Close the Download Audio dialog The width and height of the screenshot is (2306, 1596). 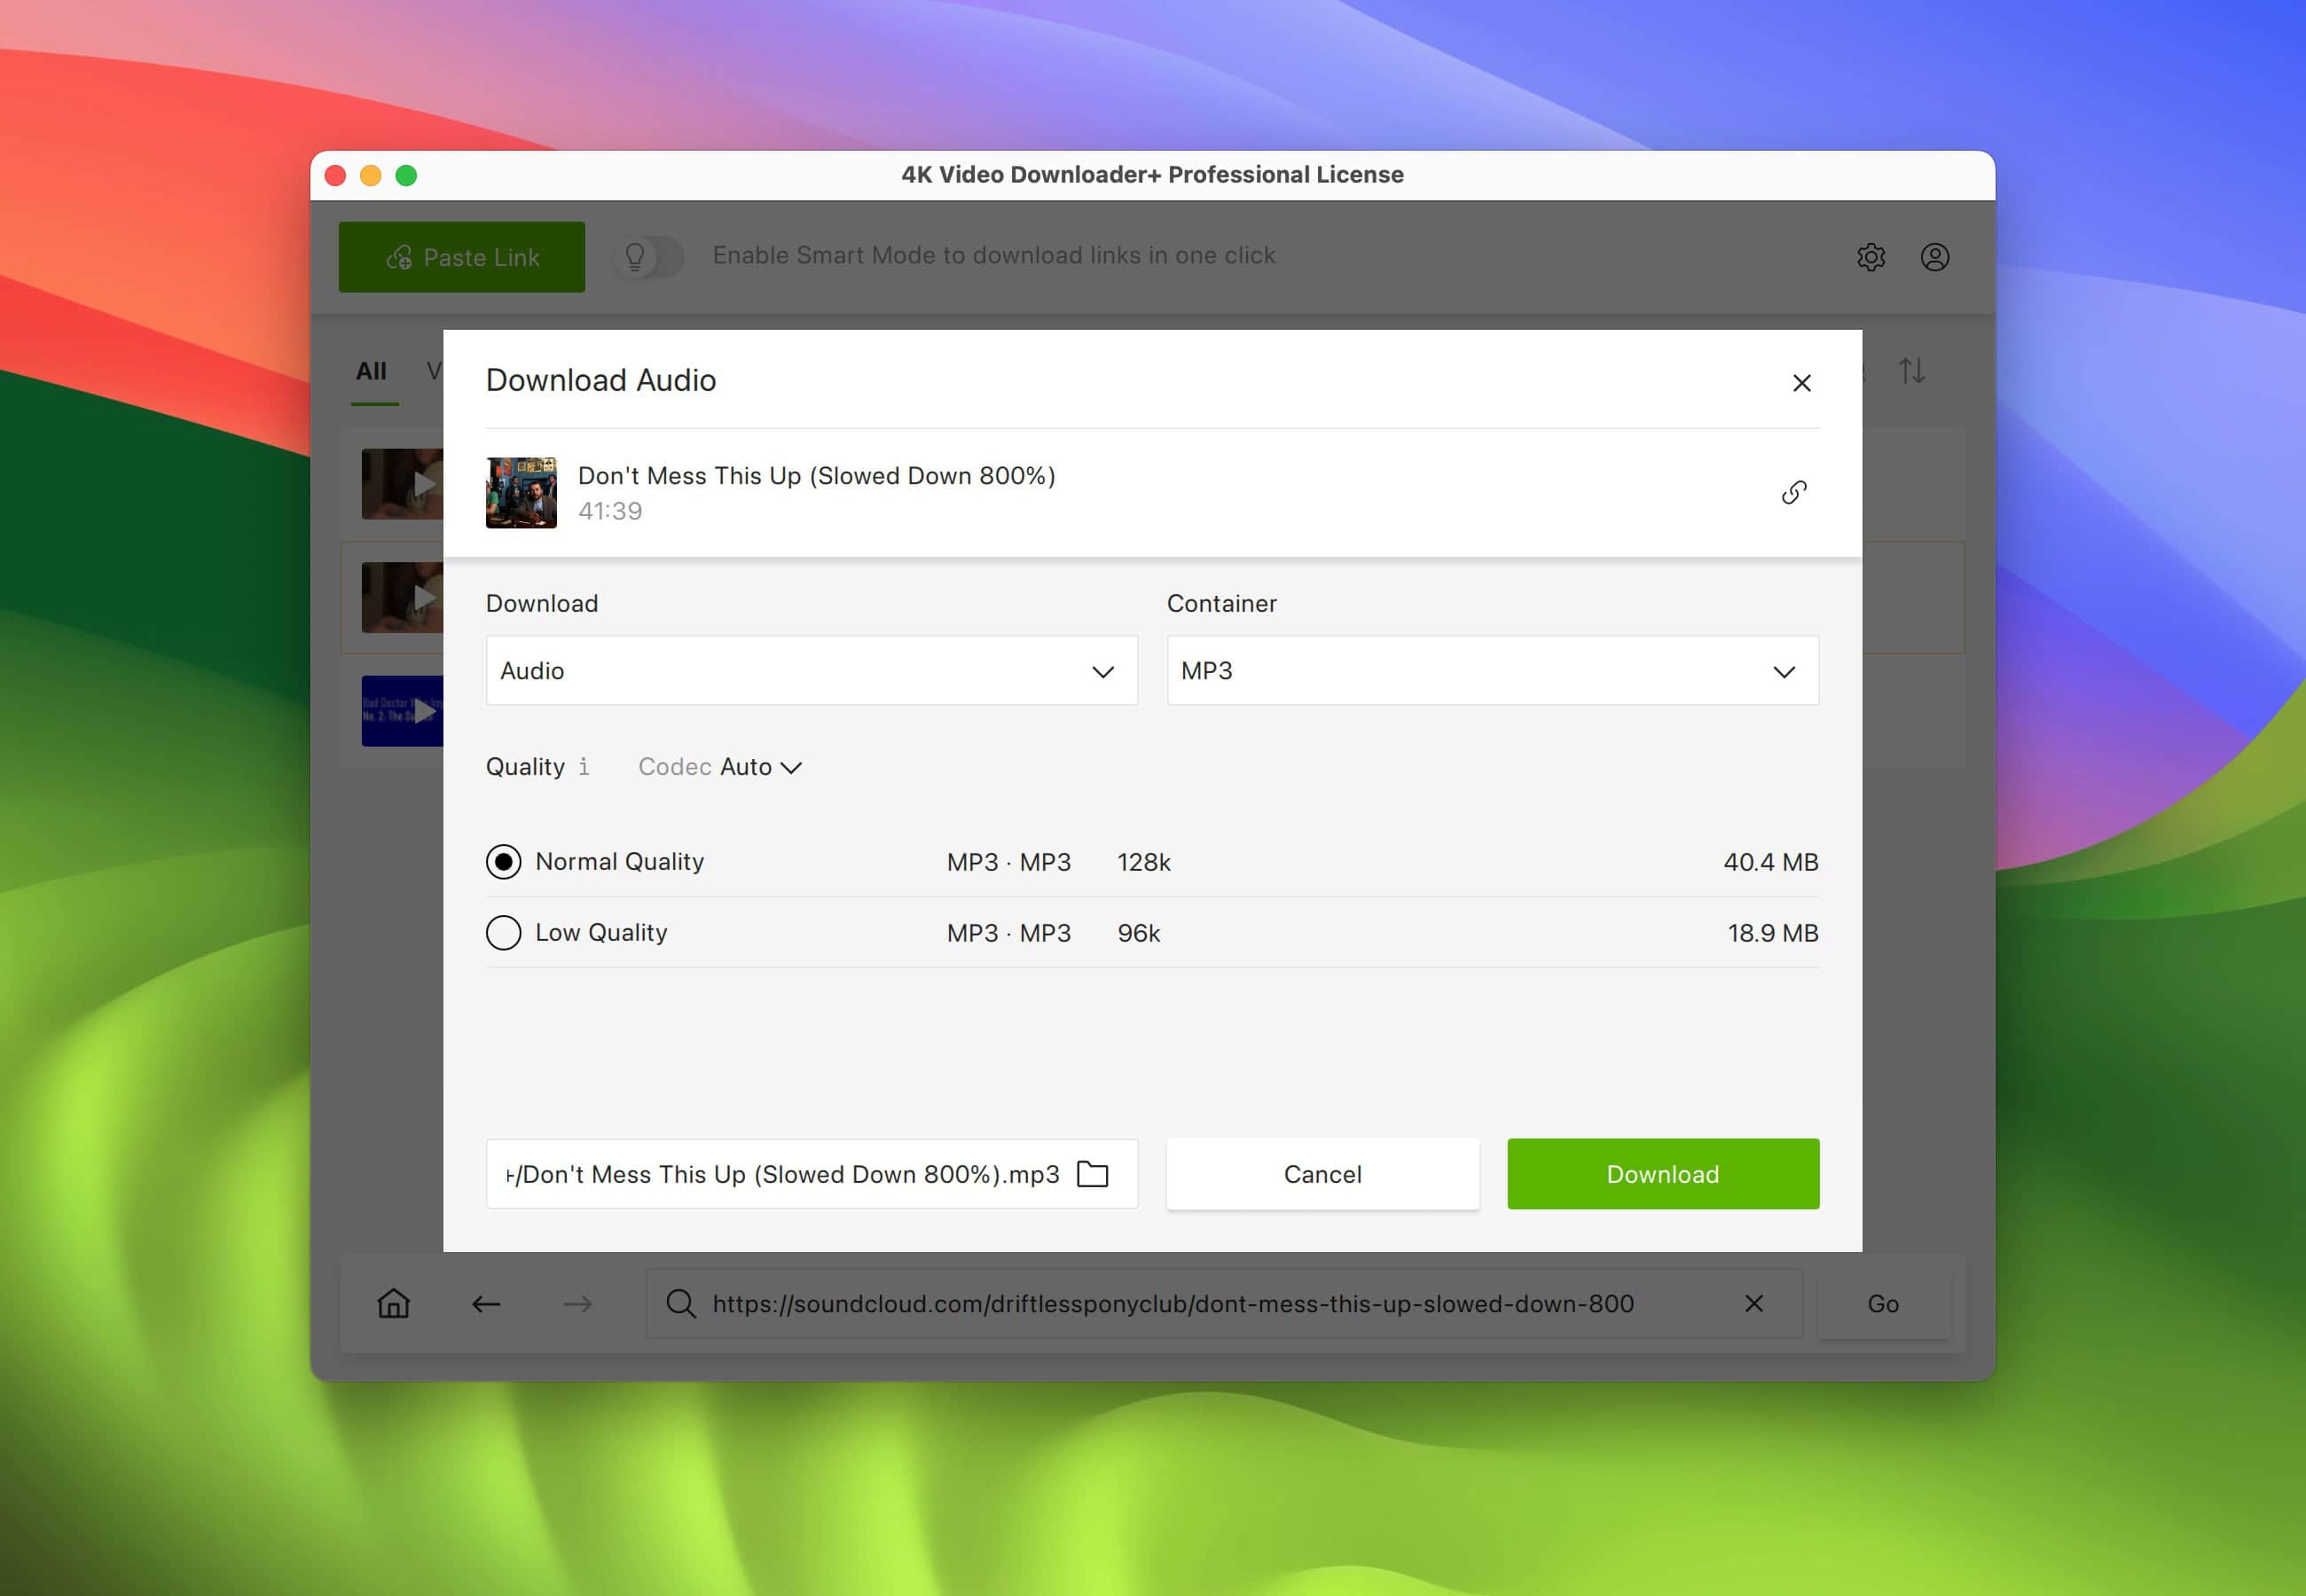pyautogui.click(x=1801, y=383)
